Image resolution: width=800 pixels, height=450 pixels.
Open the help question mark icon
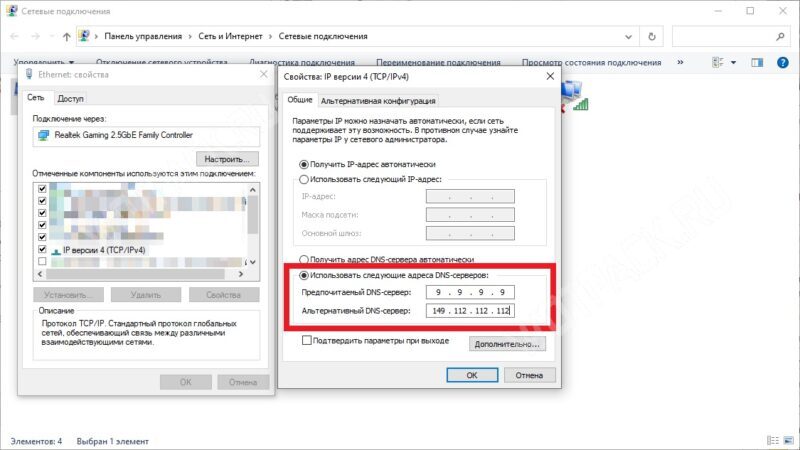[x=782, y=62]
